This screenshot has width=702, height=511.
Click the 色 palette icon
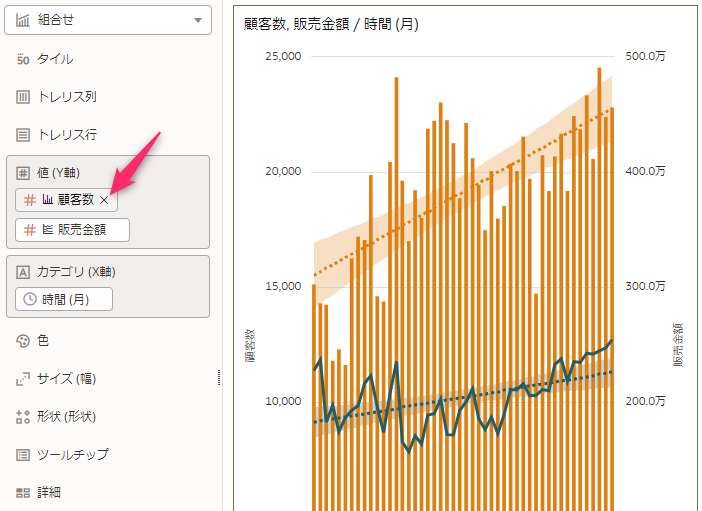[23, 341]
